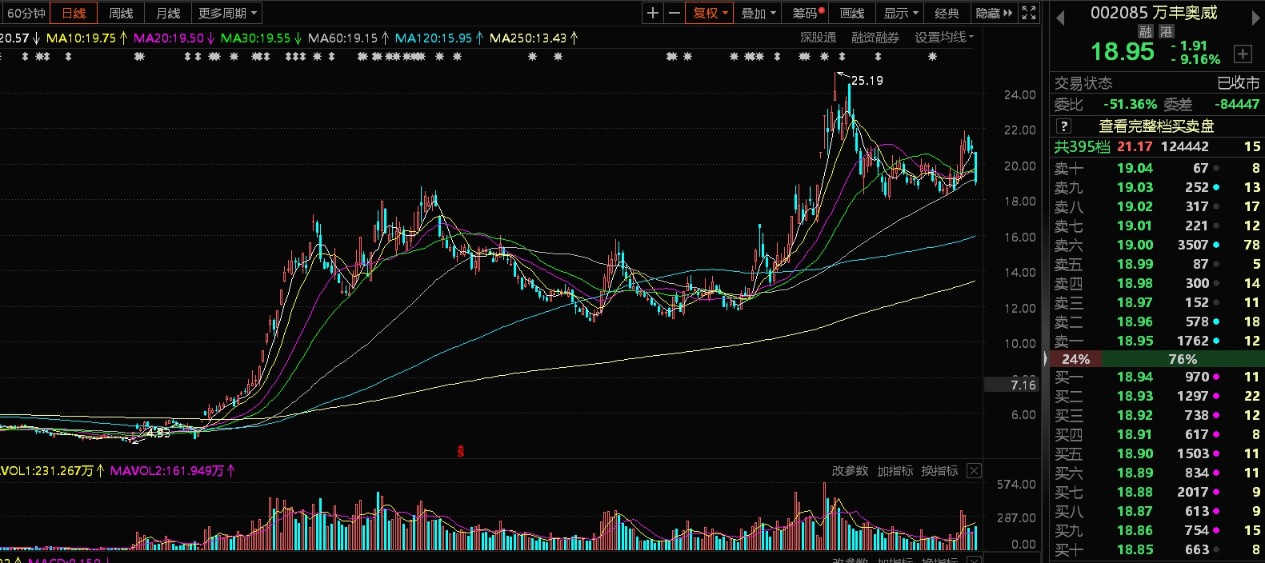
Task: Zoom in chart with plus icon
Action: tap(653, 13)
